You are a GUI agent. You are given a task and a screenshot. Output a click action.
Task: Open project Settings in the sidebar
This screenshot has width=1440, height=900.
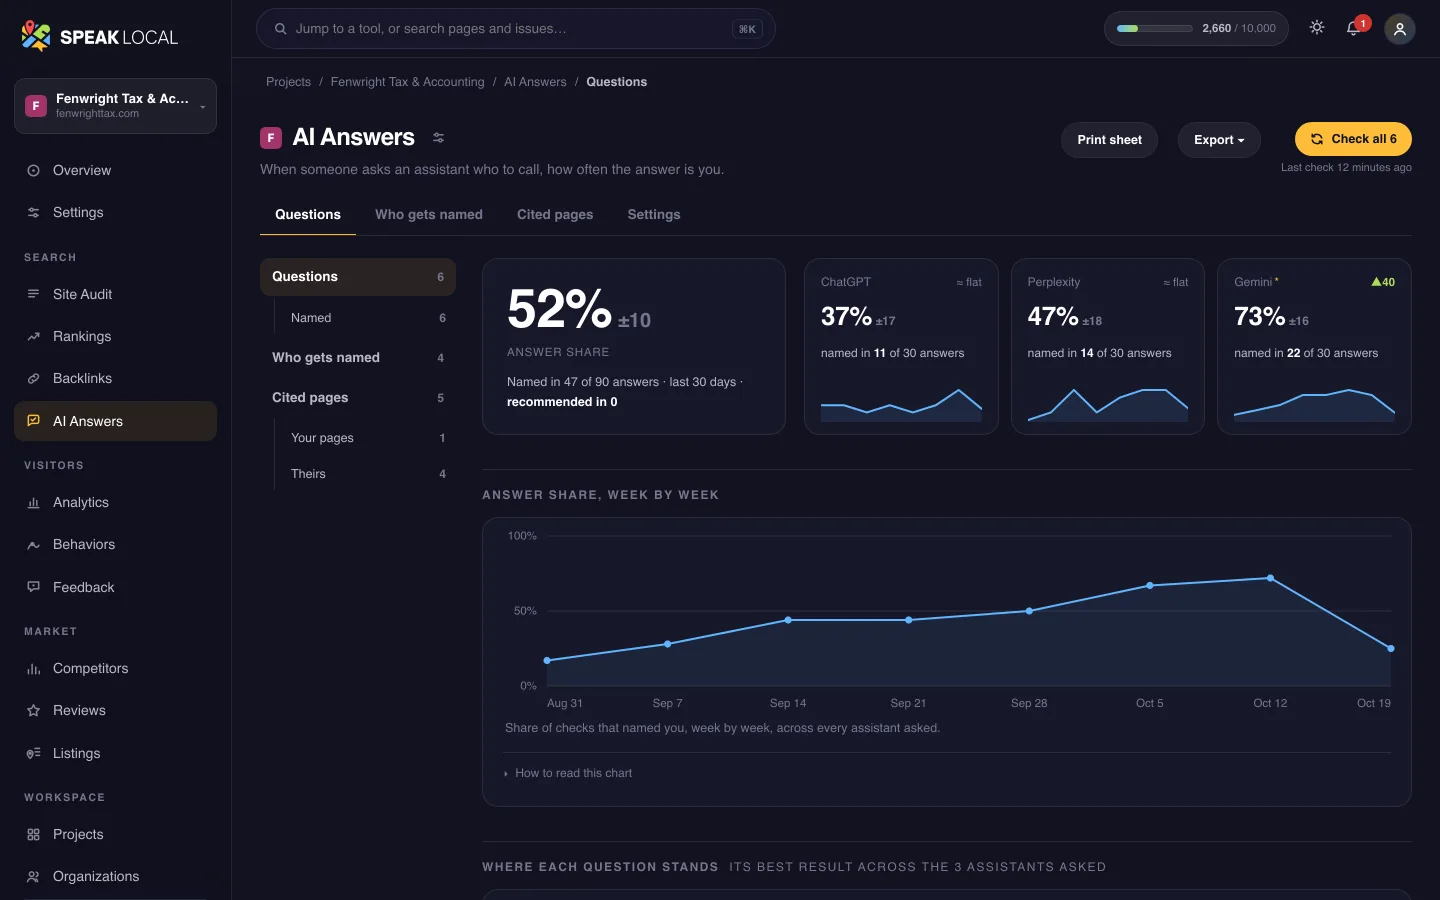[x=115, y=212]
